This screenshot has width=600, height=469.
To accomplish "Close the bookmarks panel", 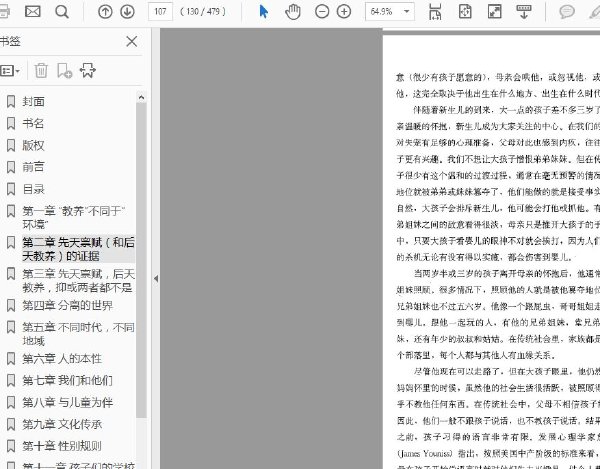I will 132,41.
